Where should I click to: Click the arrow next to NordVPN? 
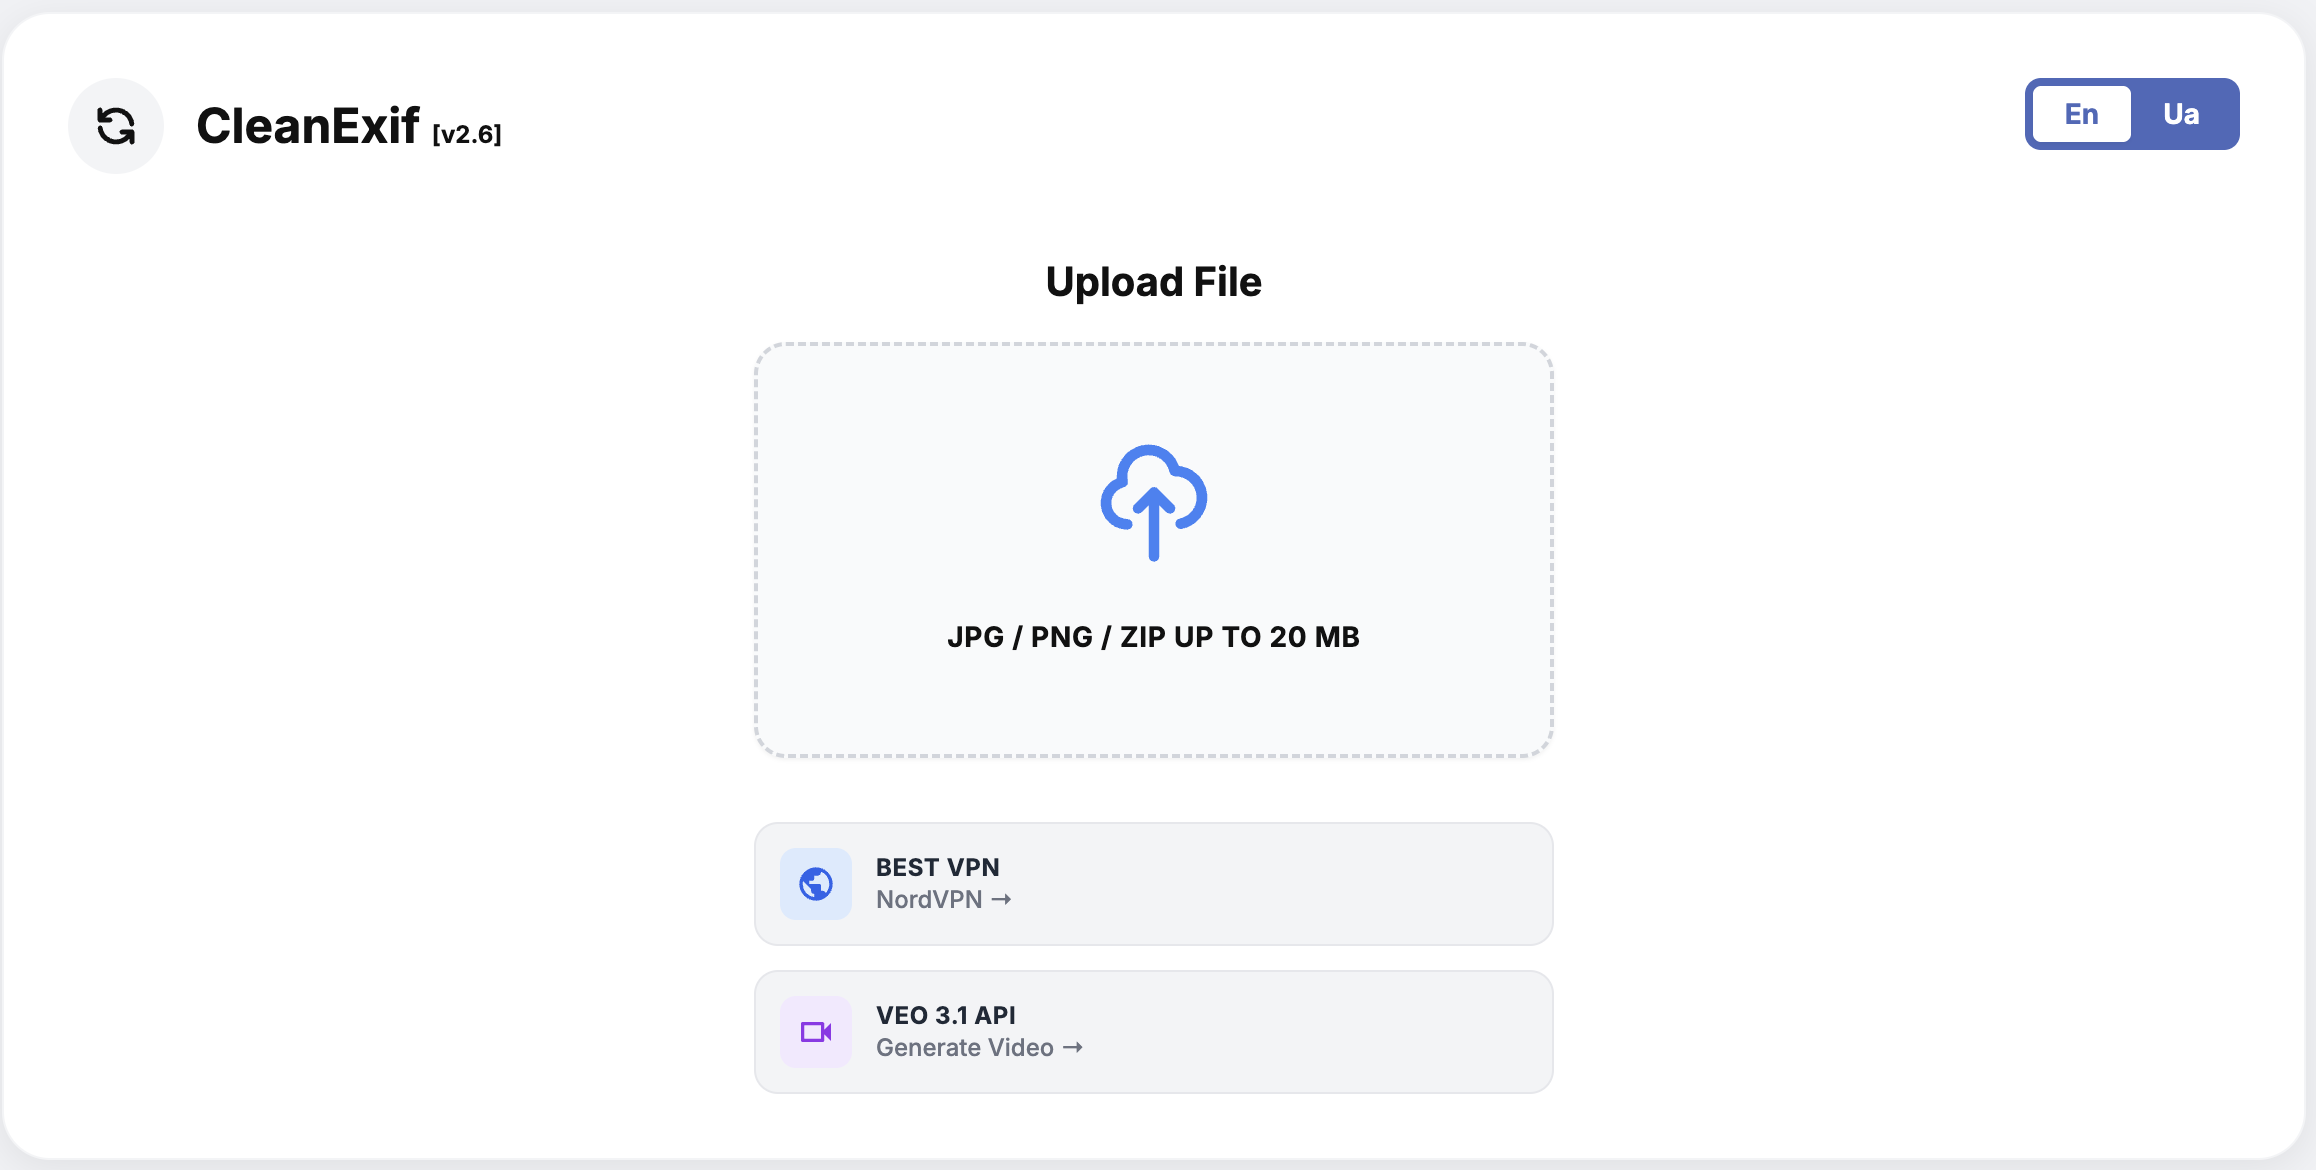[1001, 900]
